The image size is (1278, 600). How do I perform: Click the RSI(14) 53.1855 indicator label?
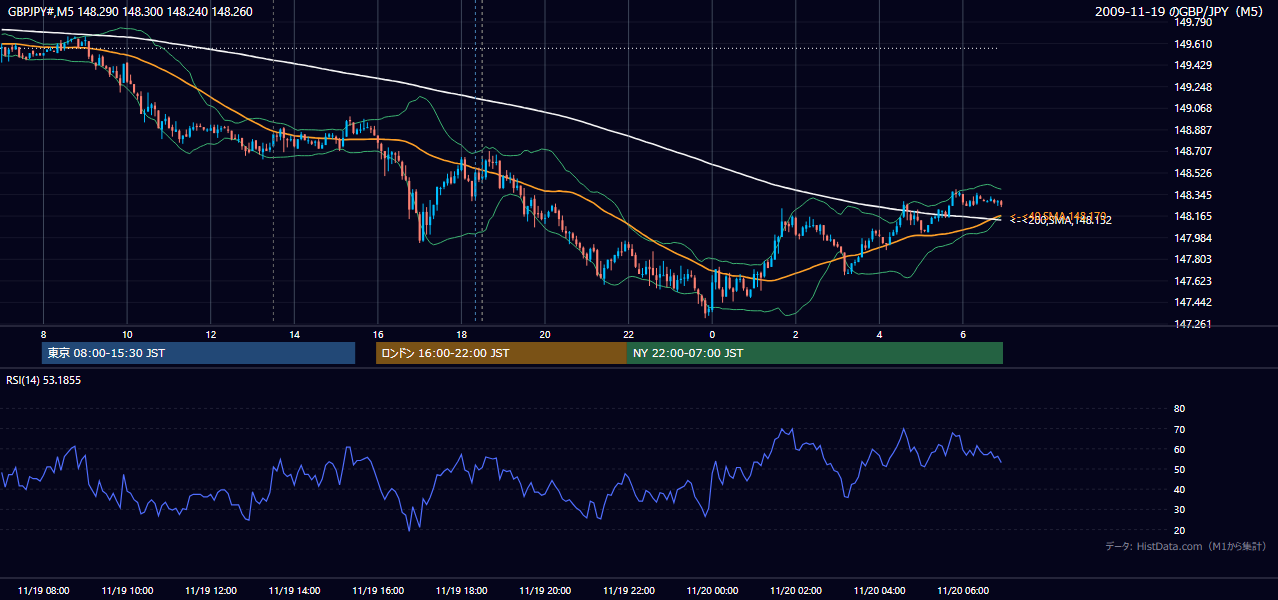(44, 380)
